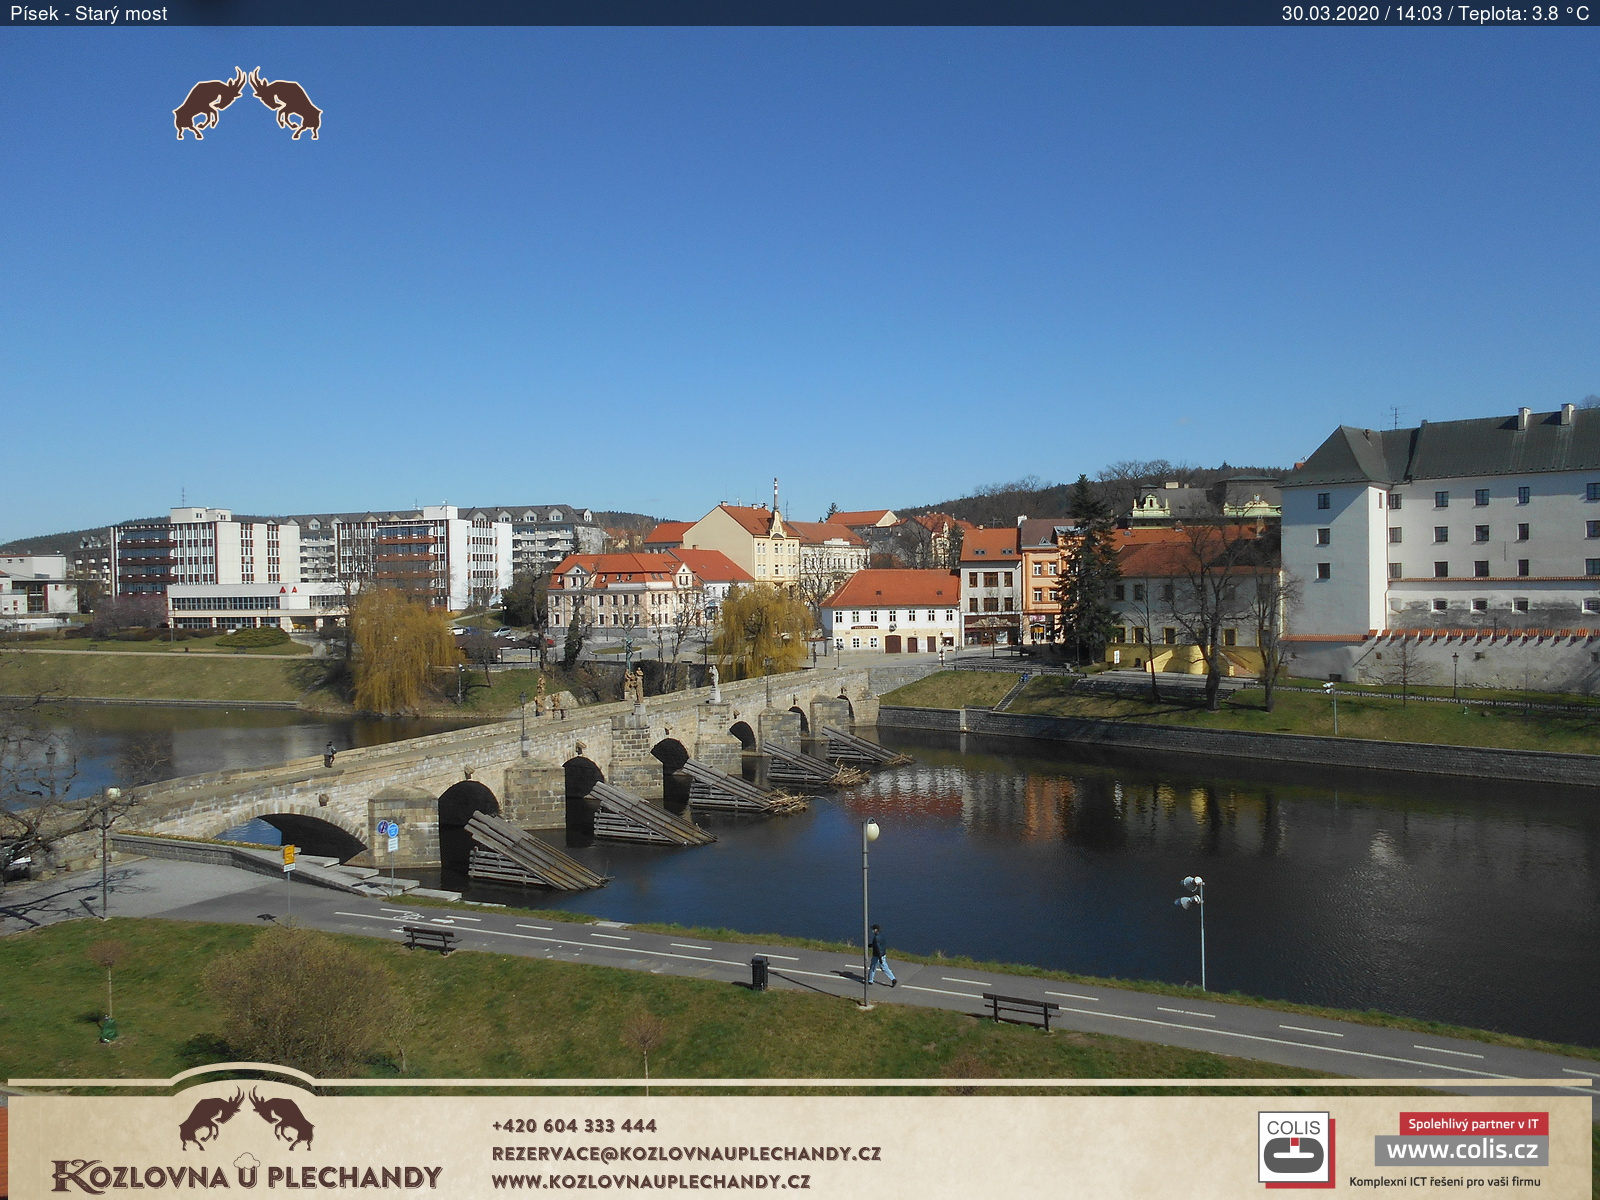Click the red 'Spolehlivý partner v IT' badge
This screenshot has width=1600, height=1200.
tap(1474, 1124)
